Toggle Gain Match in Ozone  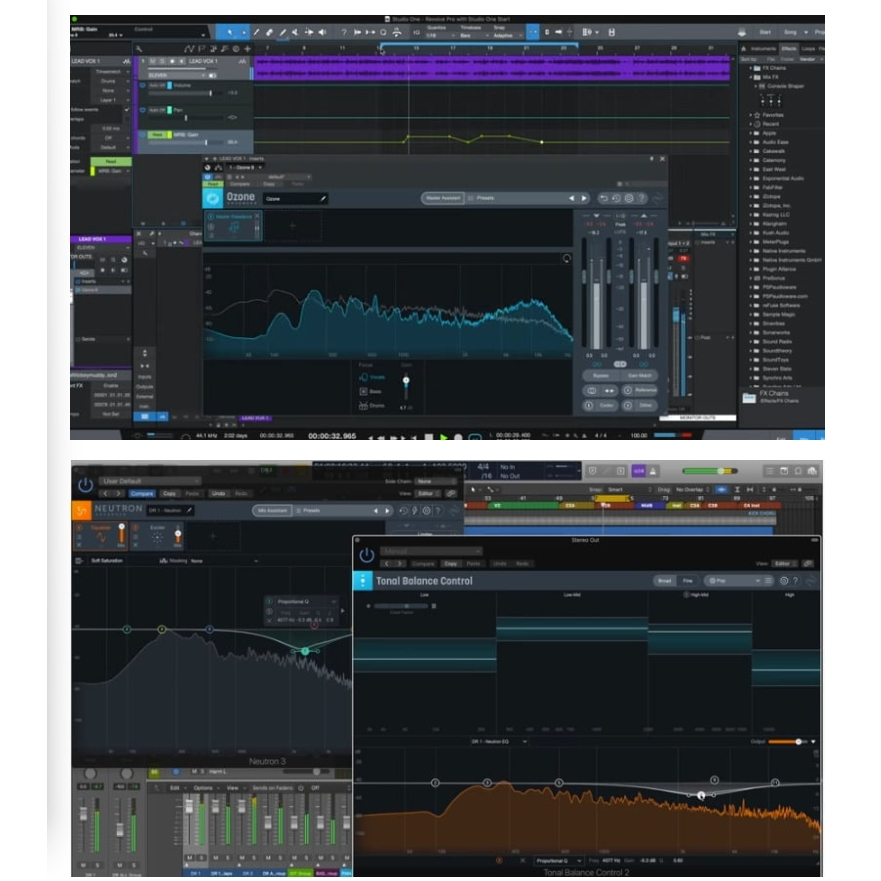click(x=639, y=375)
